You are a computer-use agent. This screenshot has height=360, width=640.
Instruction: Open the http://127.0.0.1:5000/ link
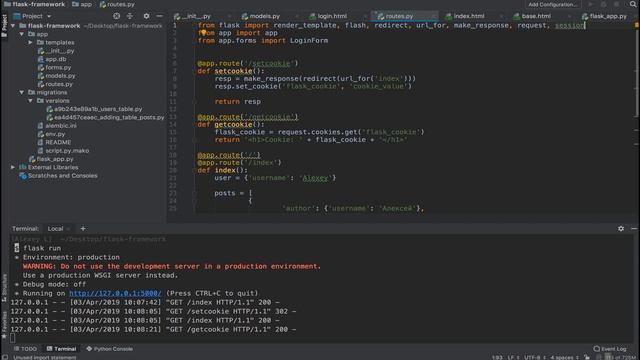(115, 293)
